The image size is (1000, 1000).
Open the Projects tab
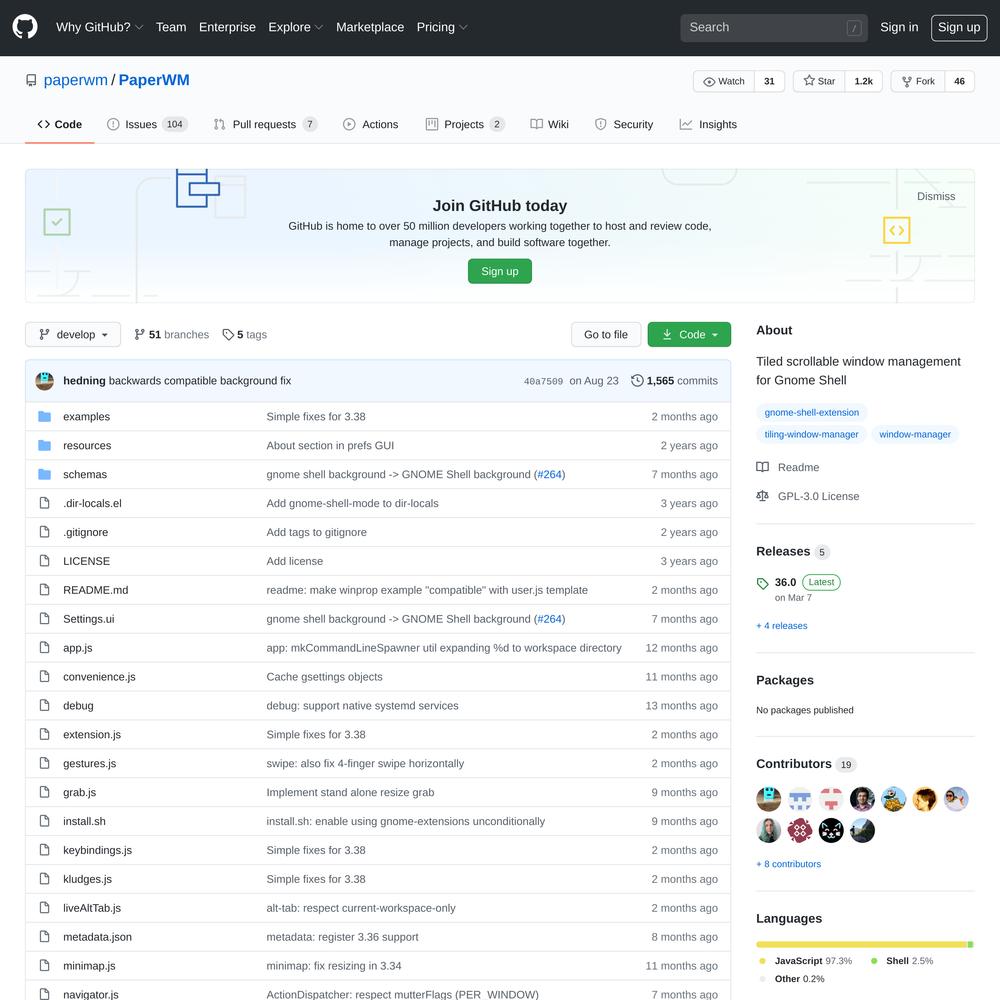tap(465, 124)
